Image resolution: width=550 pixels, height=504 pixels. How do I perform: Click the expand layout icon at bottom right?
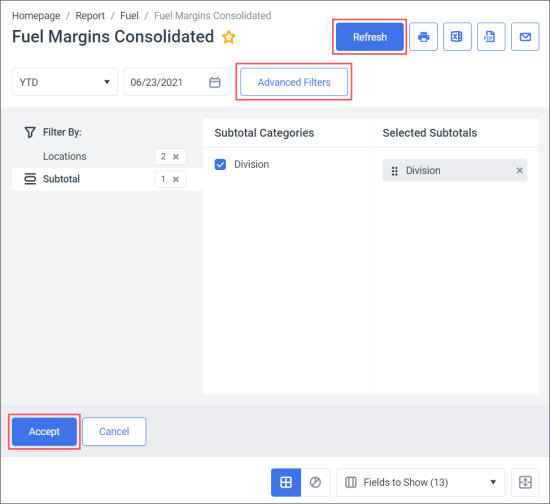pos(525,482)
